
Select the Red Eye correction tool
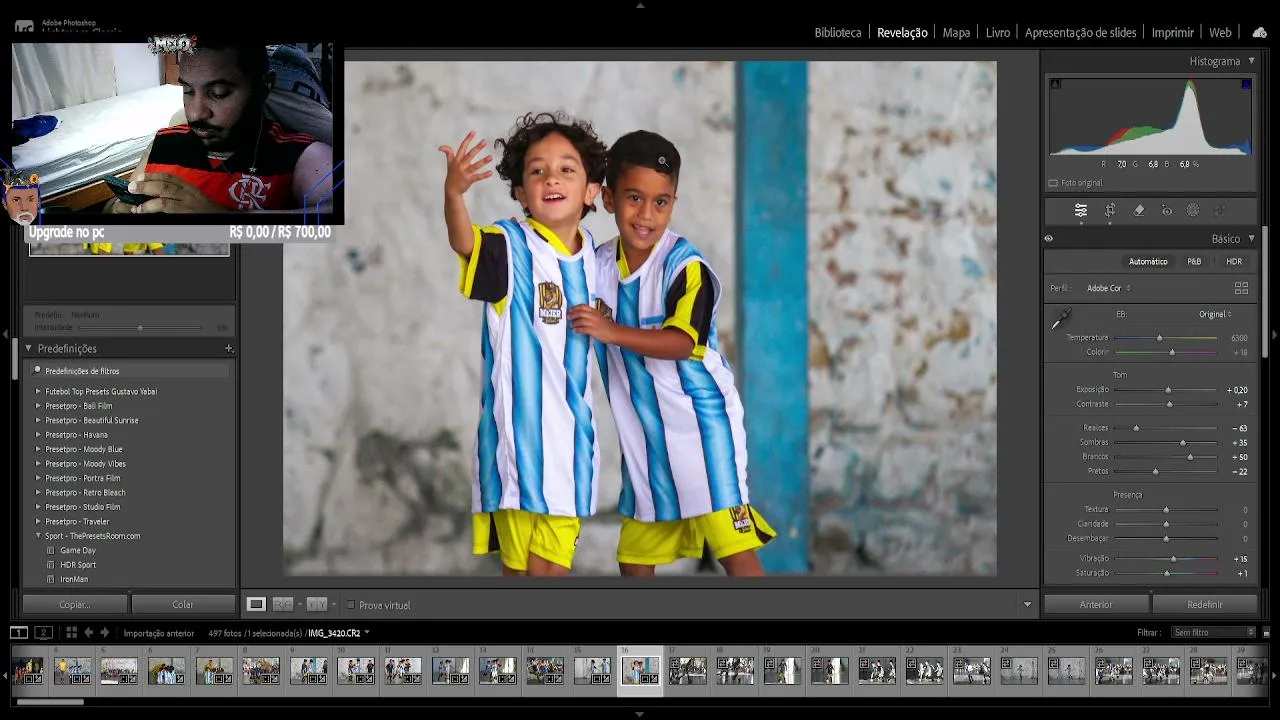(x=1166, y=210)
